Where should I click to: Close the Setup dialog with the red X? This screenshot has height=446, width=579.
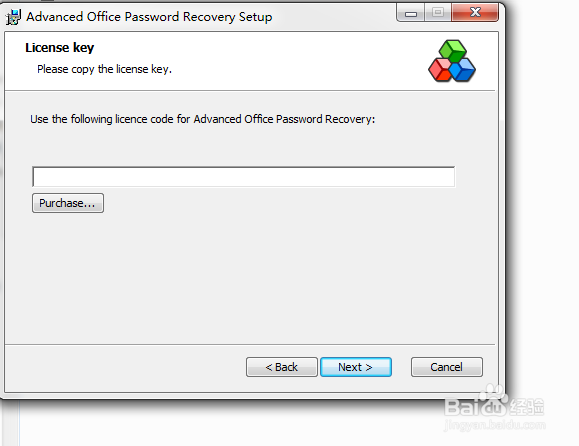[x=475, y=13]
